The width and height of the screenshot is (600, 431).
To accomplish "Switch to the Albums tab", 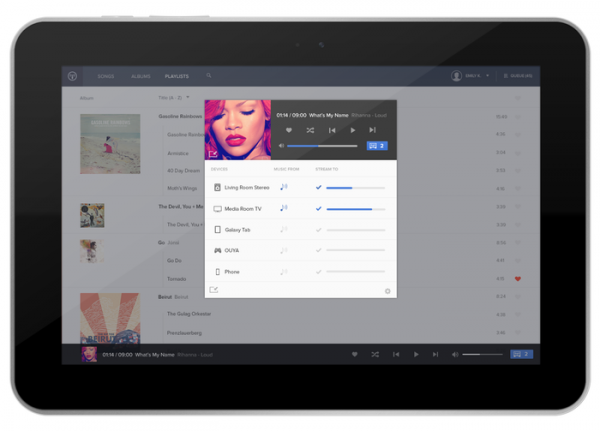I will point(140,76).
